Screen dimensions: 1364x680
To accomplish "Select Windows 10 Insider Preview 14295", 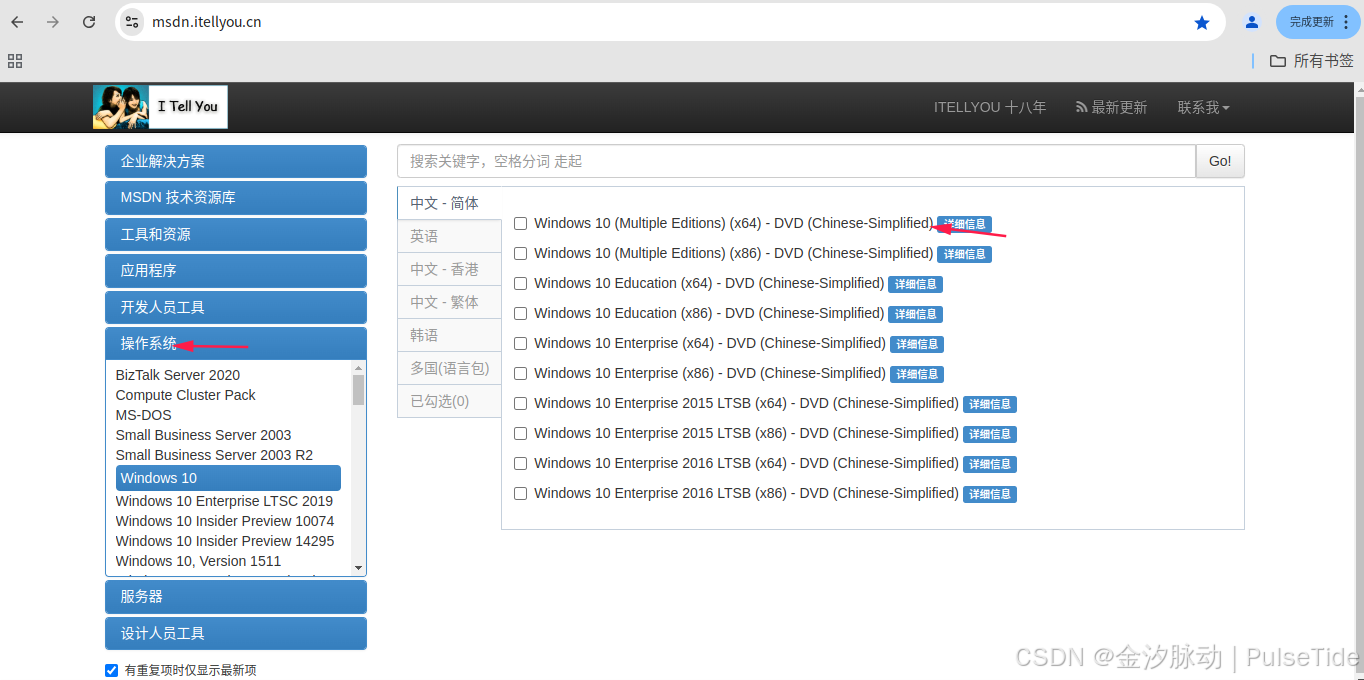I will (x=225, y=541).
